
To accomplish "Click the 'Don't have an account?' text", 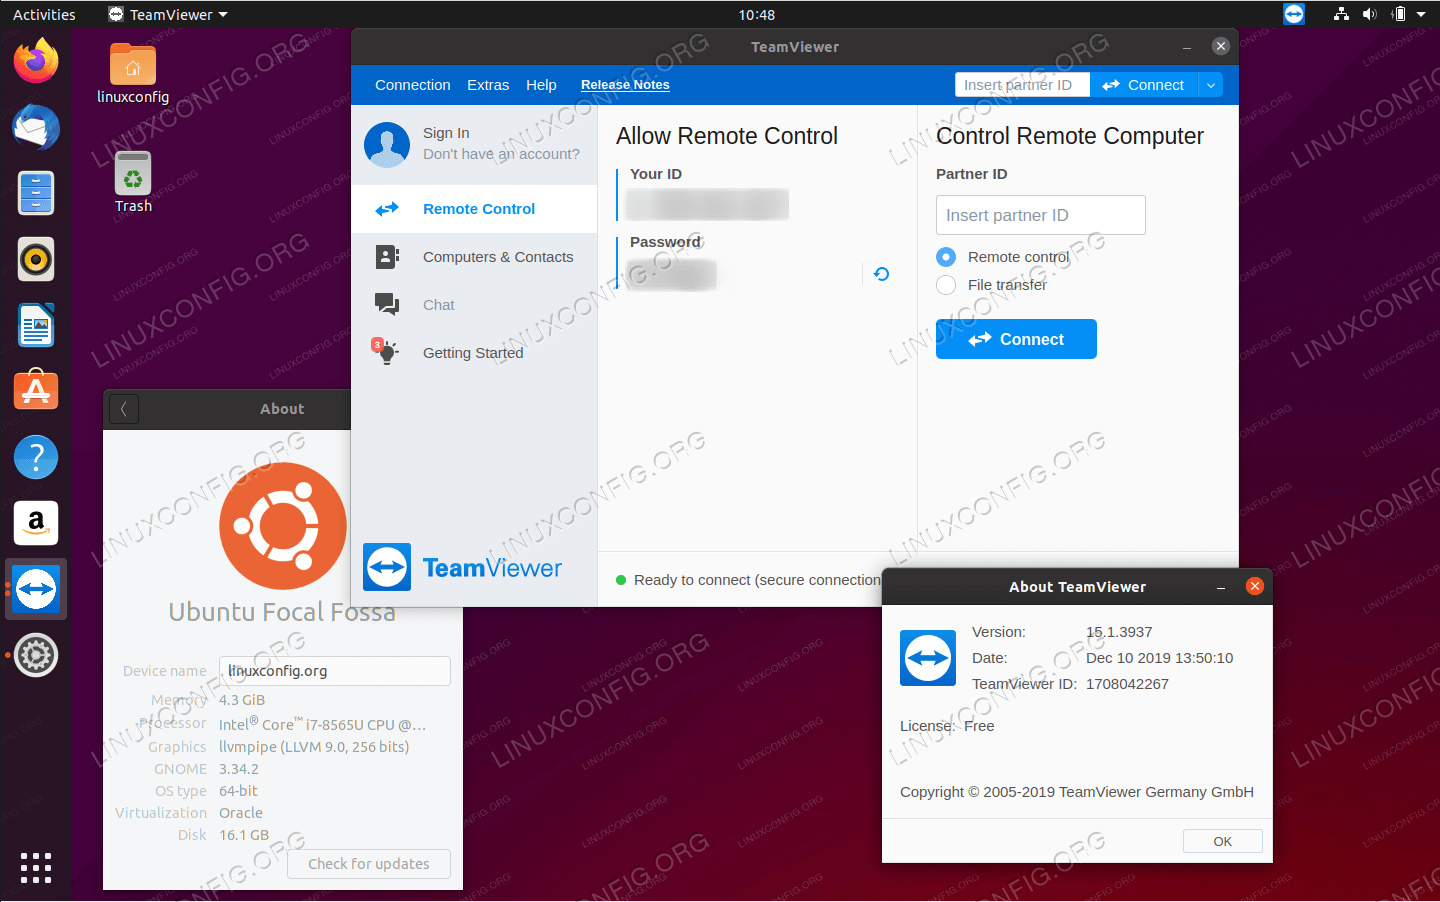I will point(501,154).
